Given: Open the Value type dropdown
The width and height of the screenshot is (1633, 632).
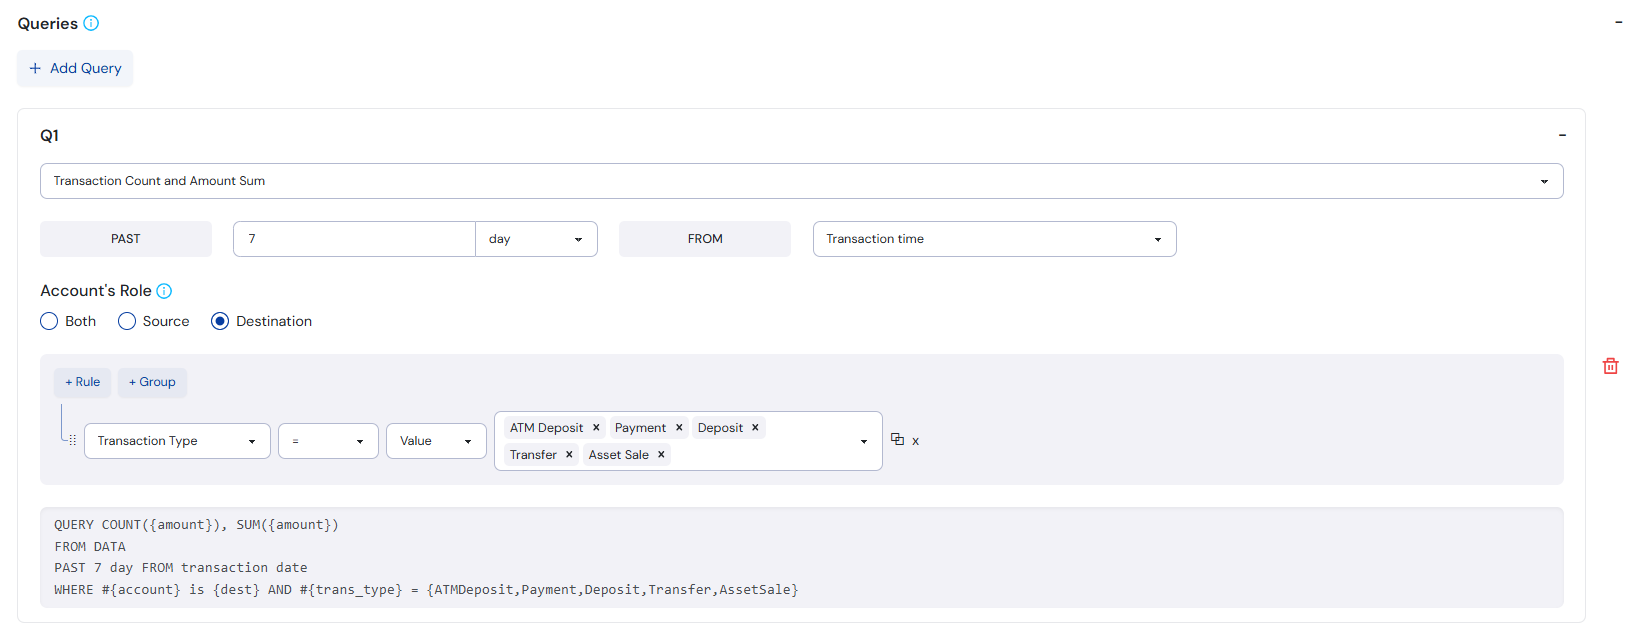Looking at the screenshot, I should tap(436, 441).
